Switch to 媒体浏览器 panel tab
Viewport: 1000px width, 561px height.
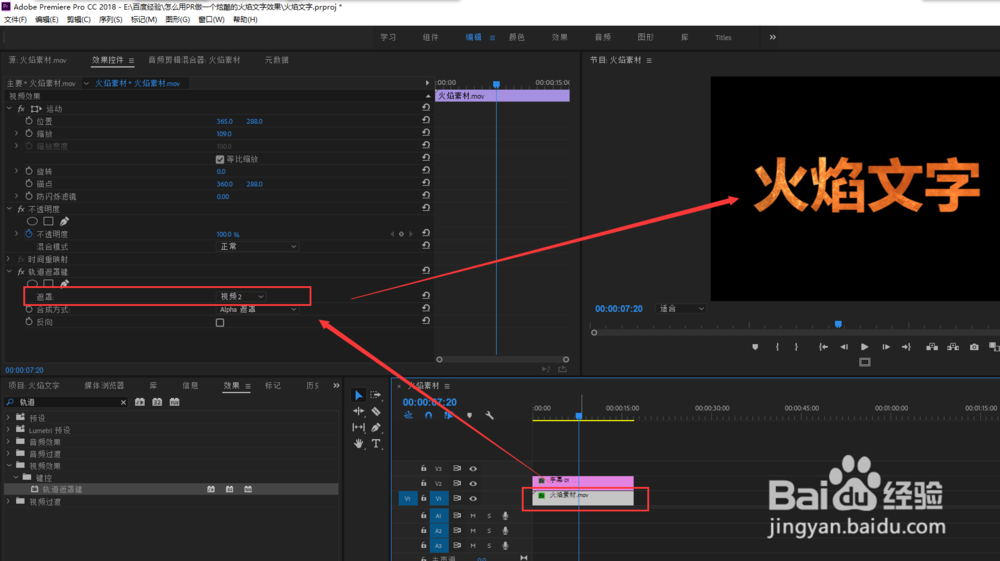(104, 386)
